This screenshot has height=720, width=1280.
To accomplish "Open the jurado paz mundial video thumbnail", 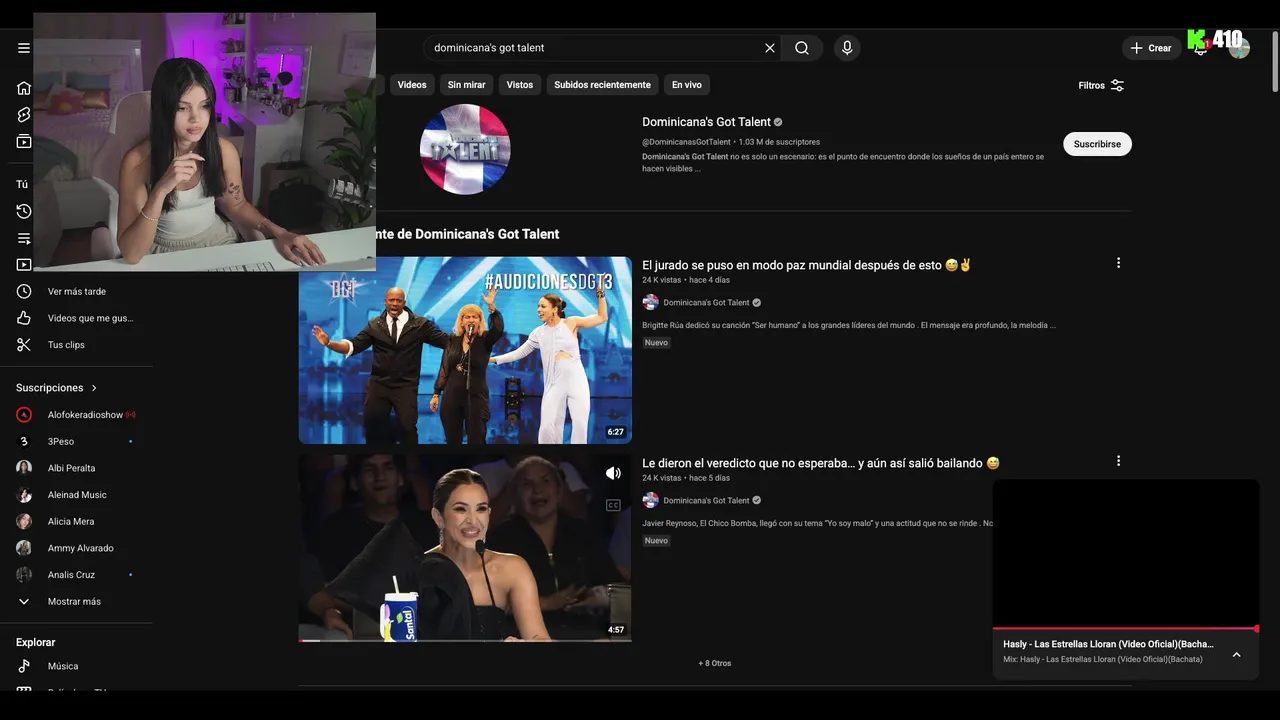I will (x=465, y=350).
